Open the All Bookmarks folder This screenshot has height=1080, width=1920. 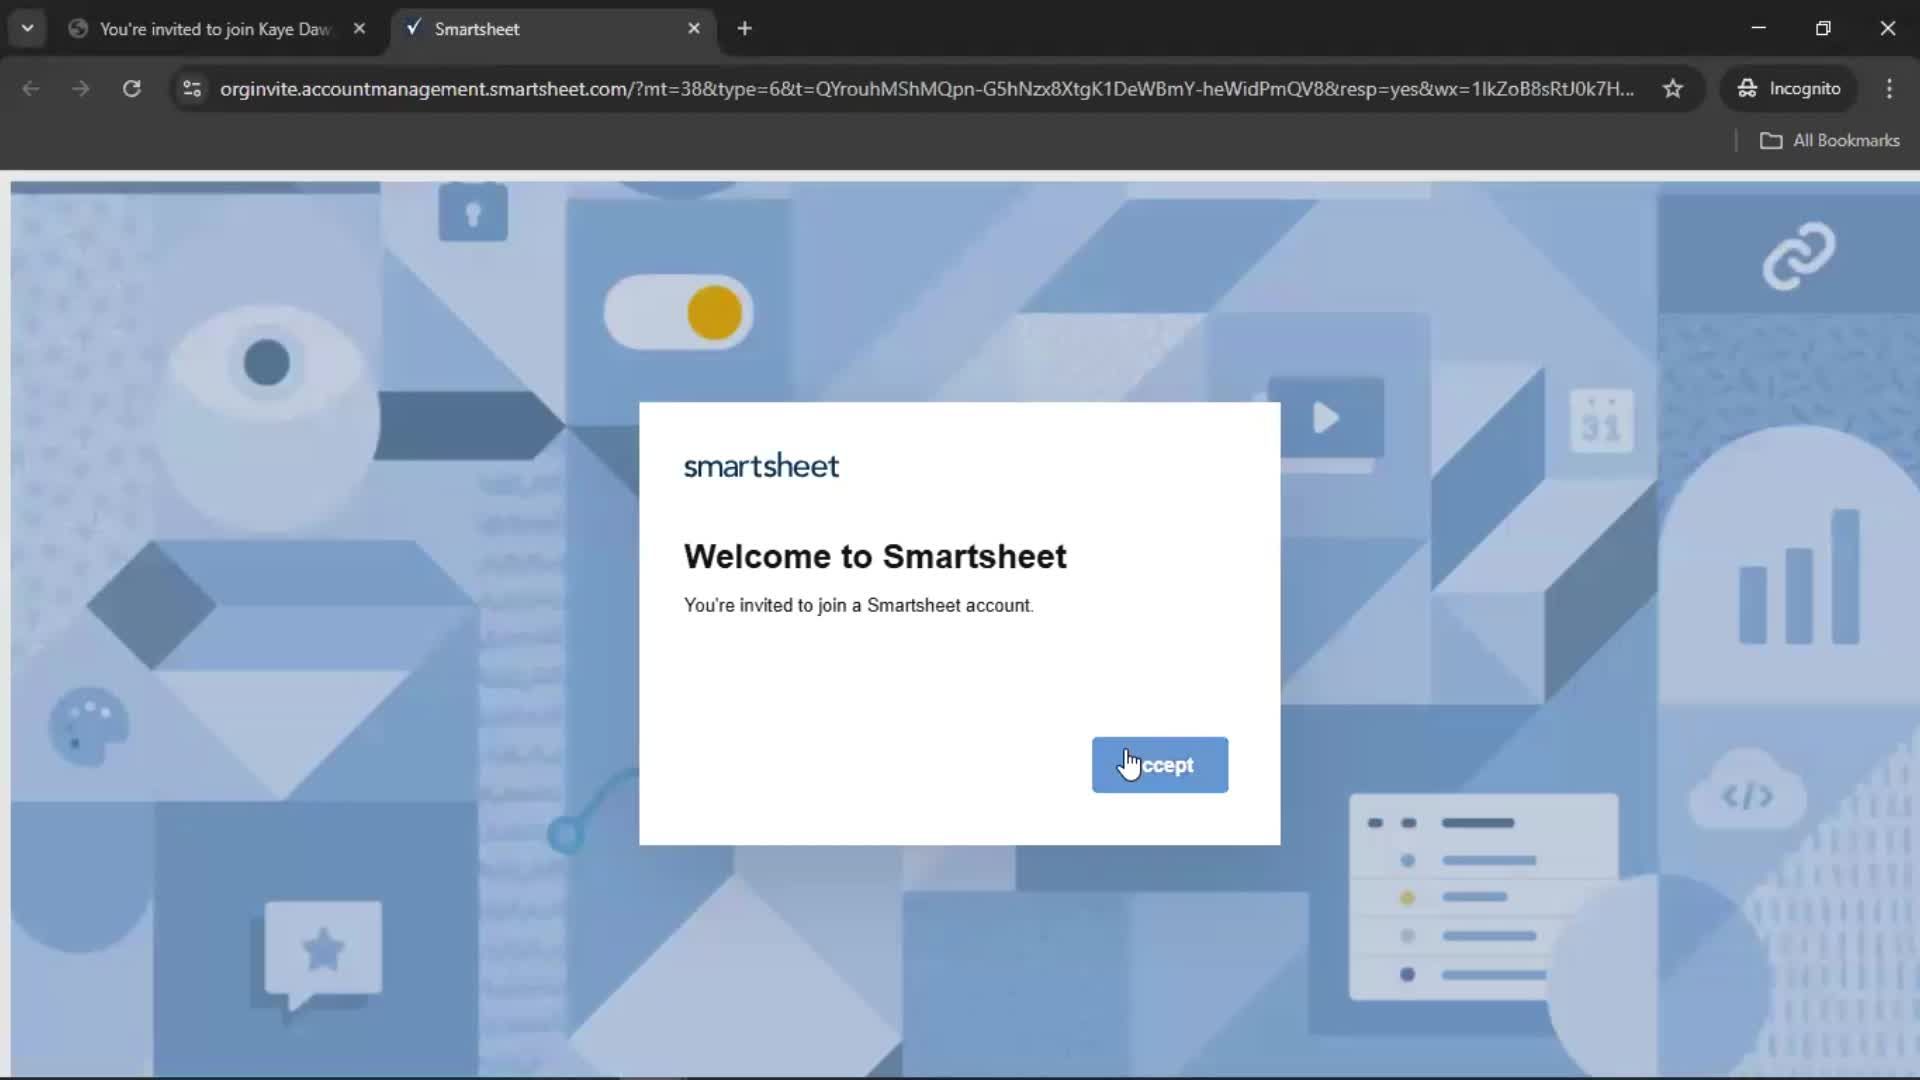tap(1830, 140)
